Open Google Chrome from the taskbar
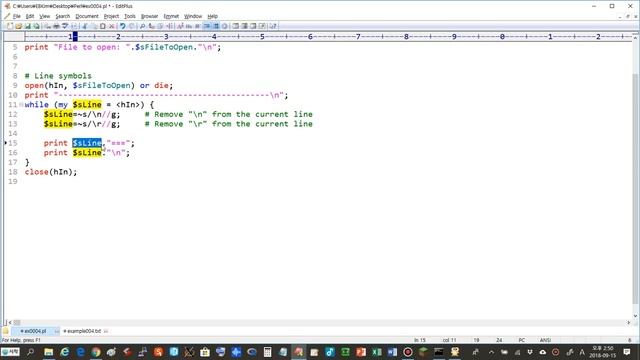The height and width of the screenshot is (360, 640). [x=96, y=352]
